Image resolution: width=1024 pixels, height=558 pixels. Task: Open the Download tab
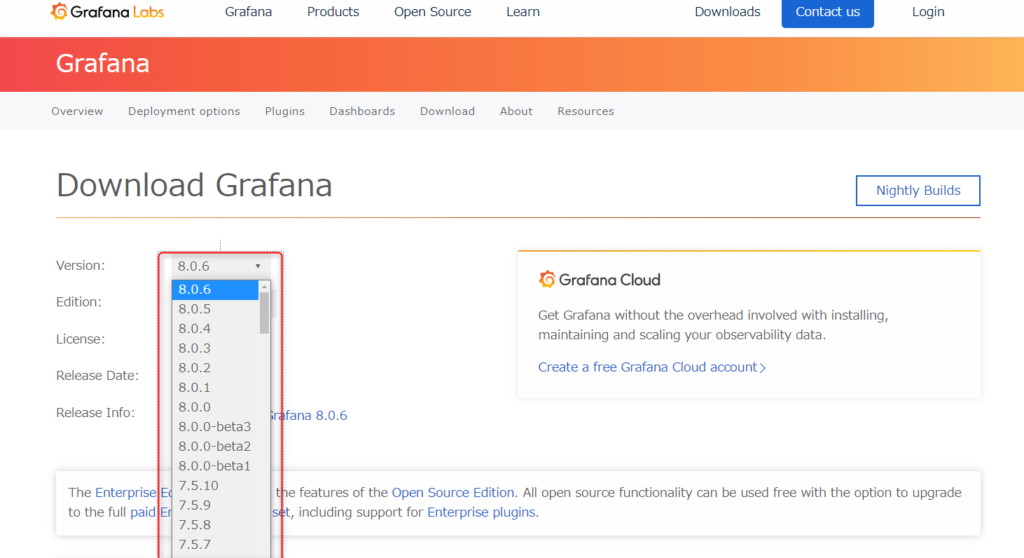447,111
